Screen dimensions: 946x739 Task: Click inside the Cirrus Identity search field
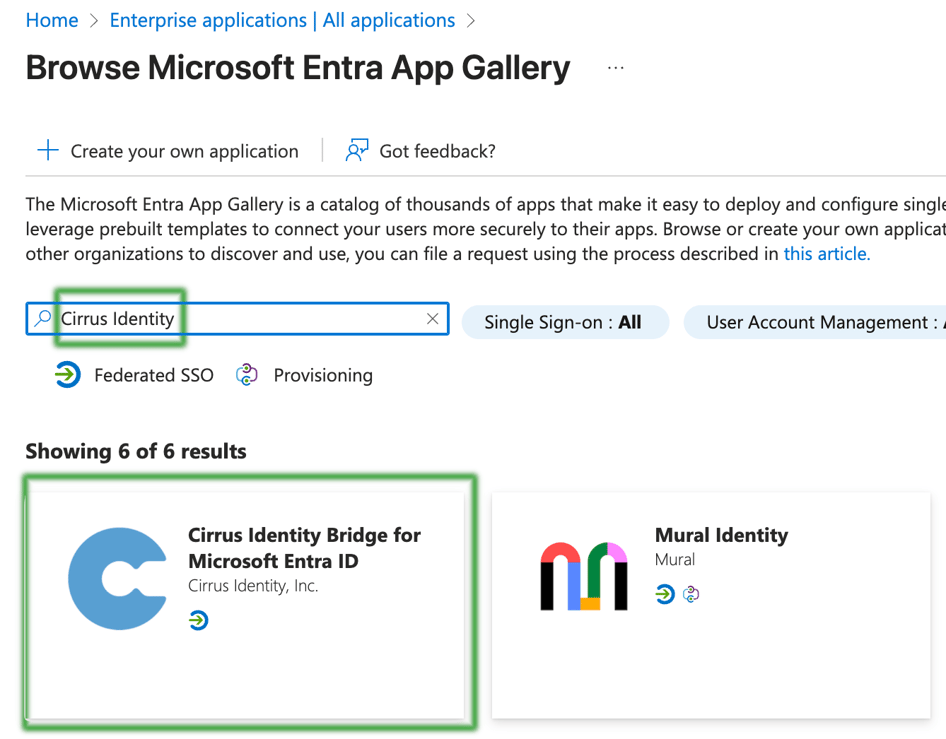[x=280, y=319]
